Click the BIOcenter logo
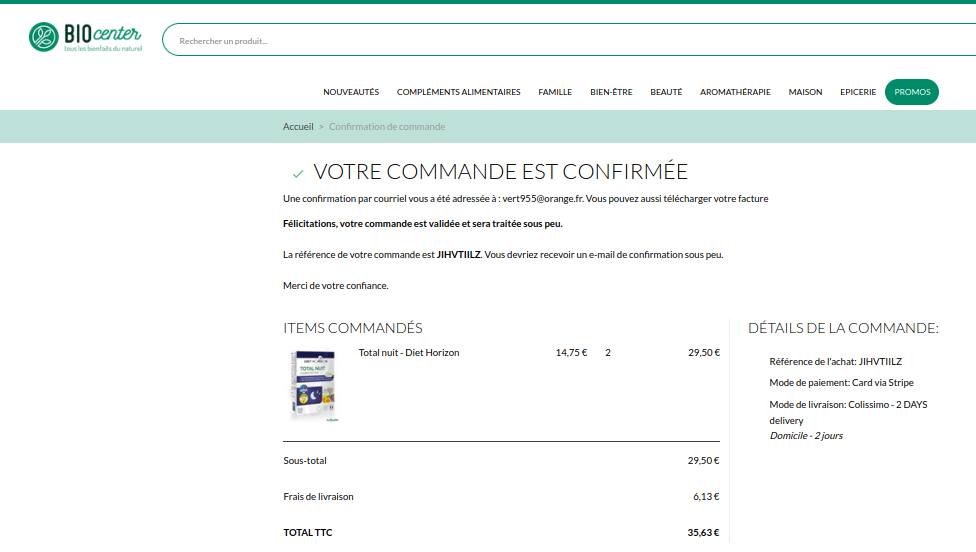Viewport: 976px width, 552px height. click(85, 37)
